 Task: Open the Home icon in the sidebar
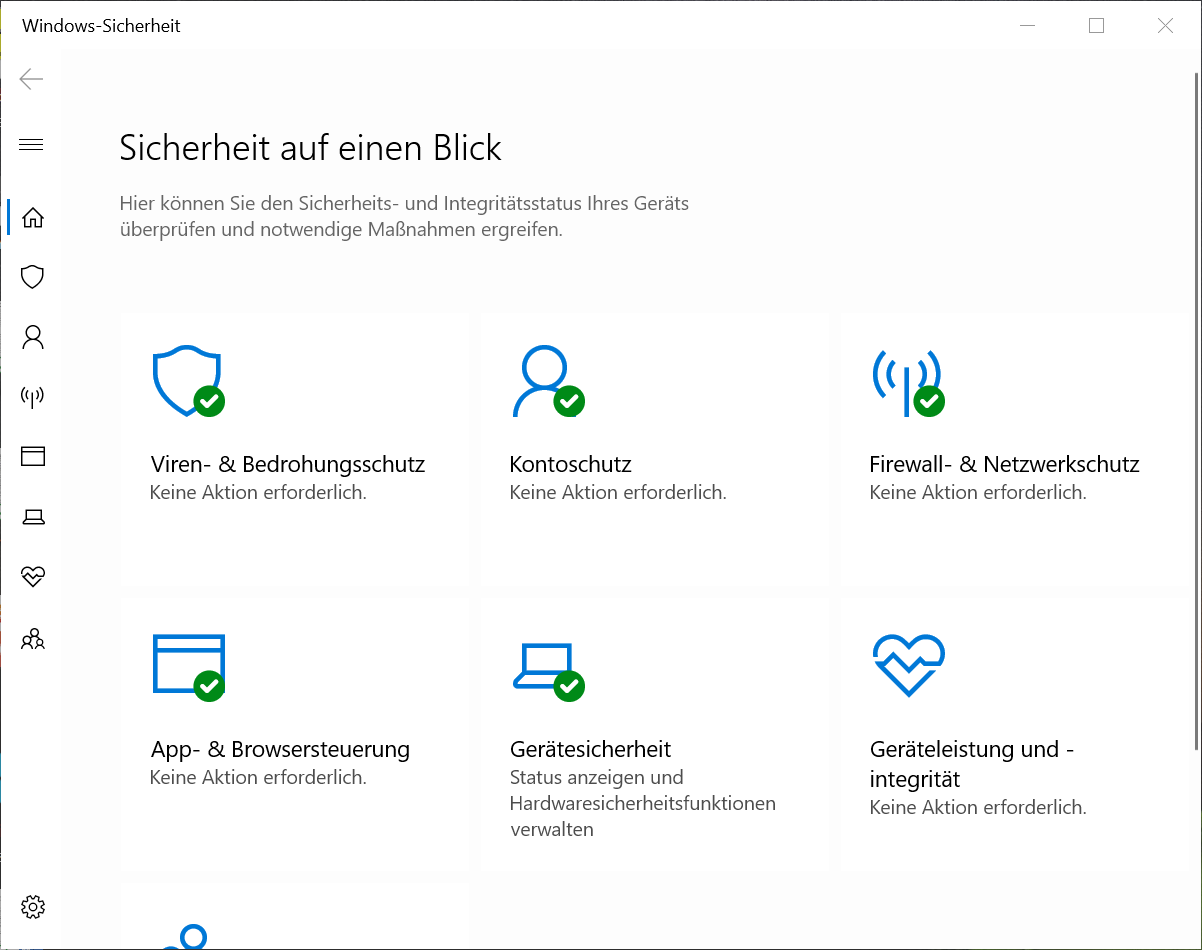(x=33, y=217)
